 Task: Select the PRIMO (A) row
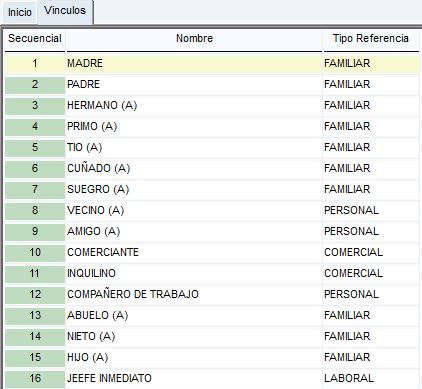pyautogui.click(x=212, y=126)
